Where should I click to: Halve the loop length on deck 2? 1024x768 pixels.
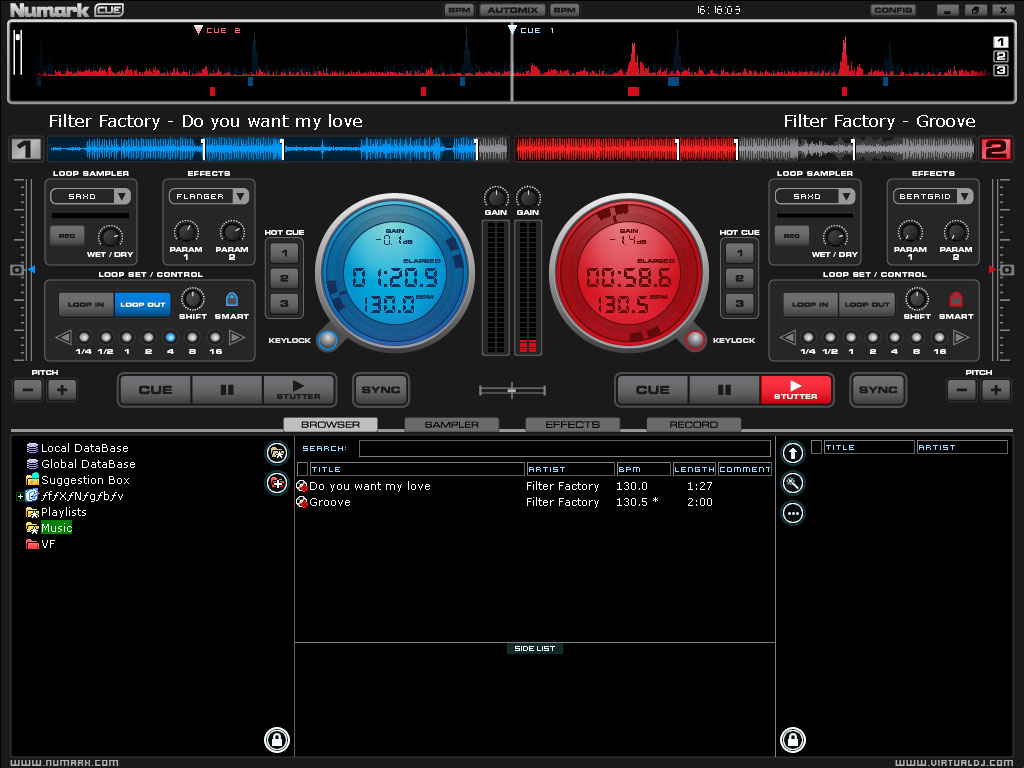coord(788,337)
